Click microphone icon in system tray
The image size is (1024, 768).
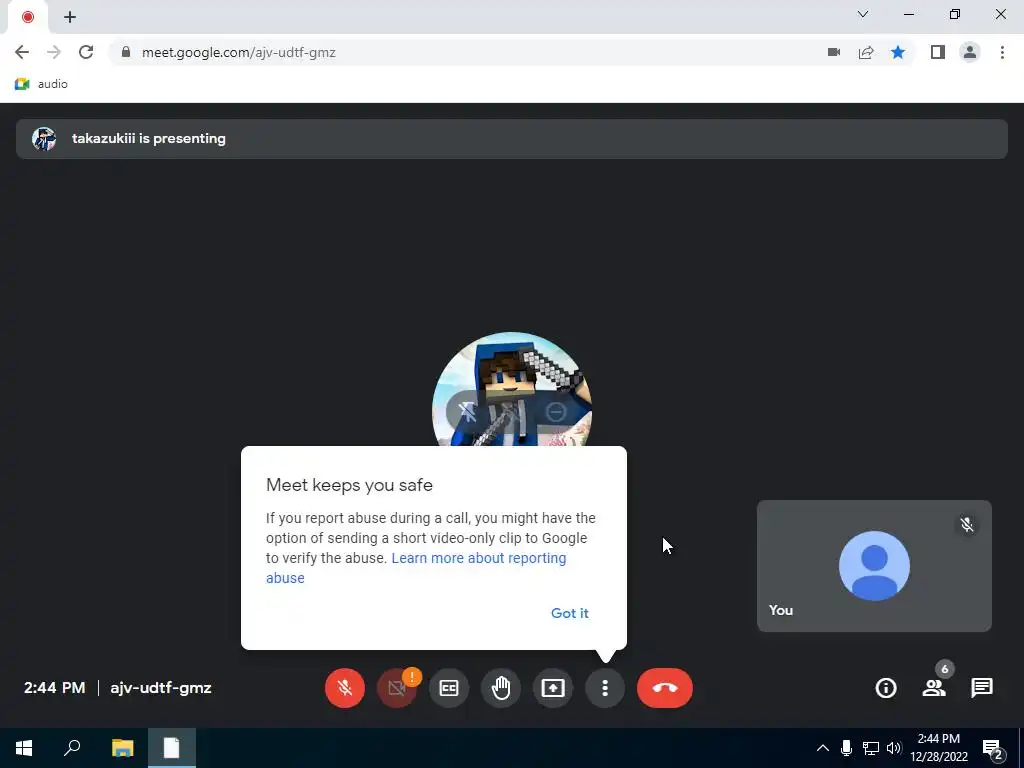click(846, 748)
